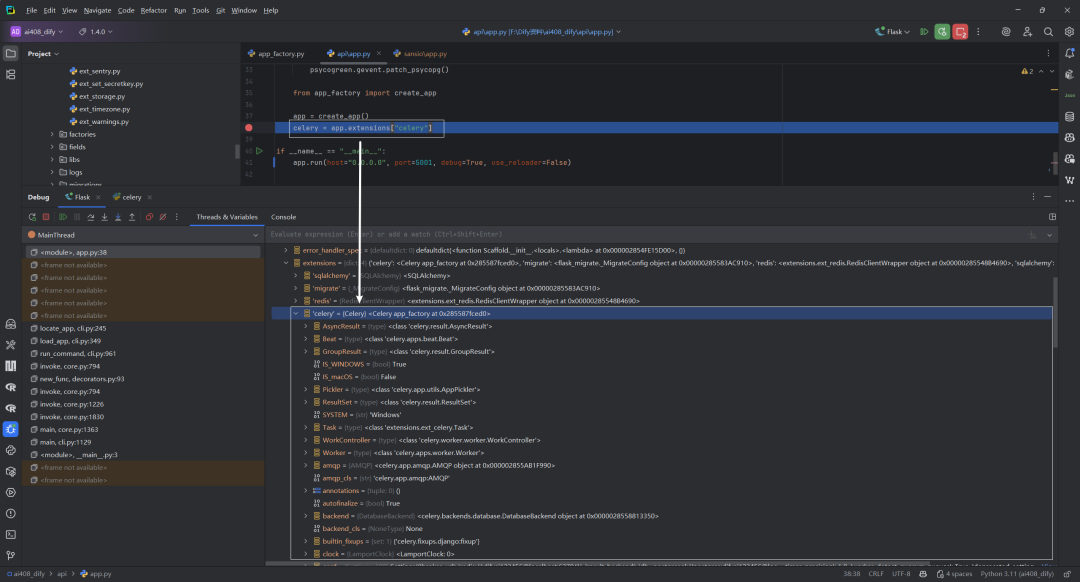The height and width of the screenshot is (582, 1080).
Task: Open the Debug tool window bug icon
Action: tap(10, 429)
